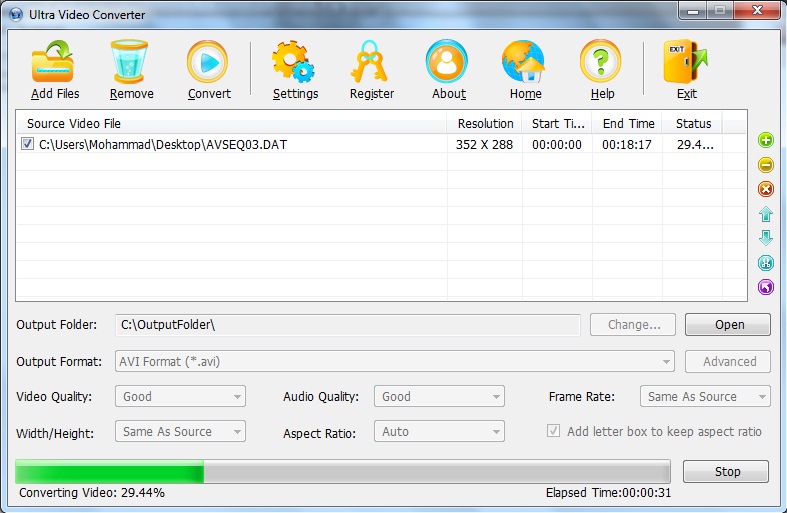Toggle Add letter box to keep aspect ratio

pos(553,431)
